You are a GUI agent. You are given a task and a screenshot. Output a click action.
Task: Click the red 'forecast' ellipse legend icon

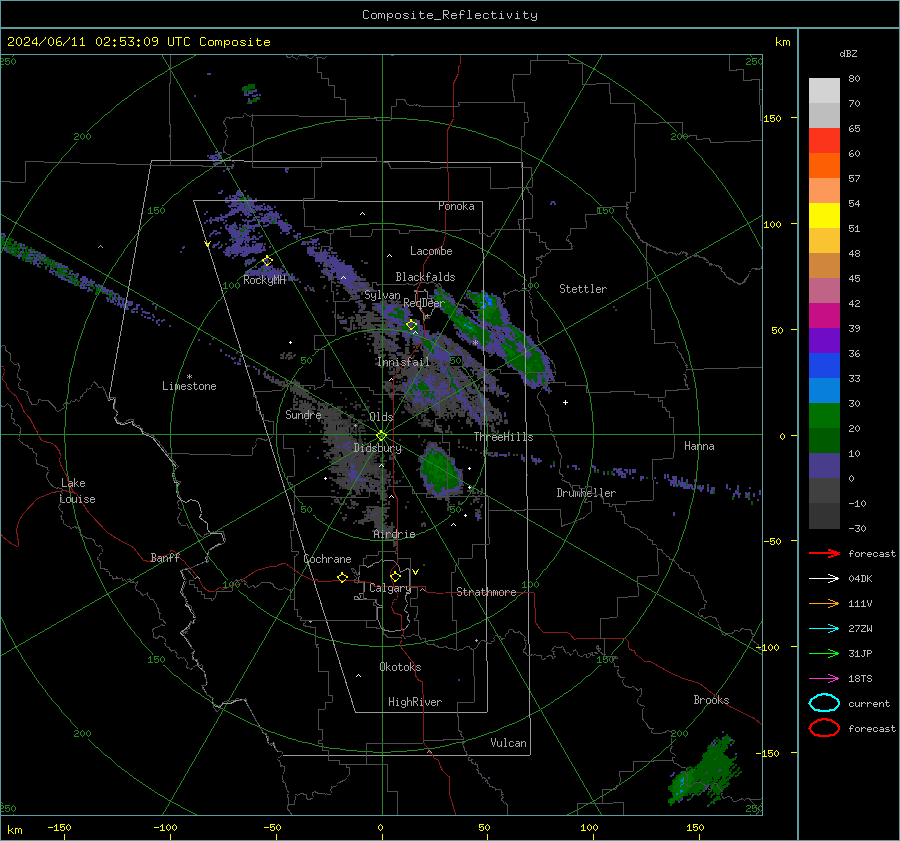coord(824,728)
